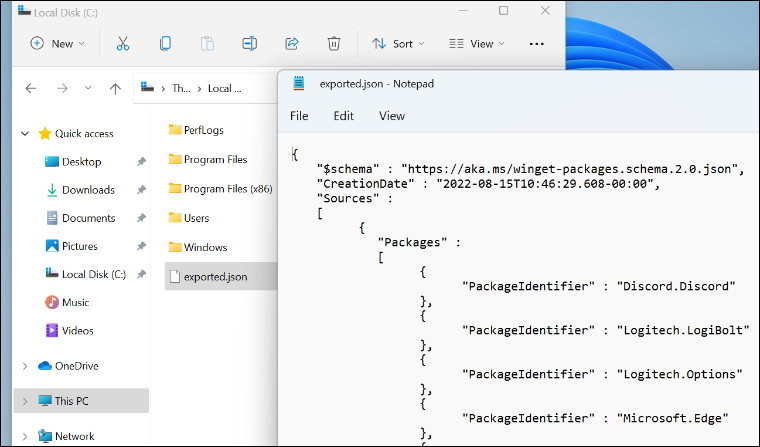Click the Rename icon in File Explorer toolbar
Viewport: 760px width, 447px height.
250,44
